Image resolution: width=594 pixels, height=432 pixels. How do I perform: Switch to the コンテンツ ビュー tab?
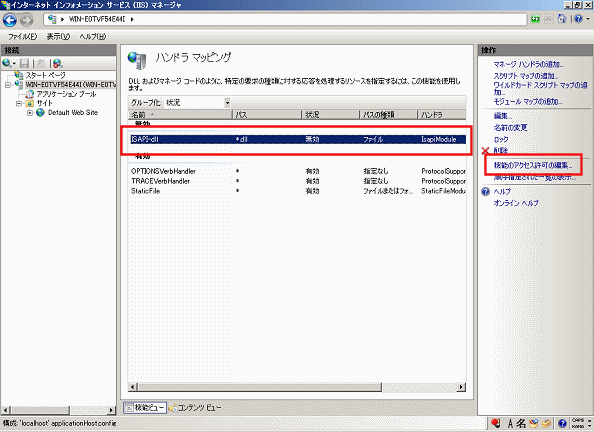click(195, 408)
